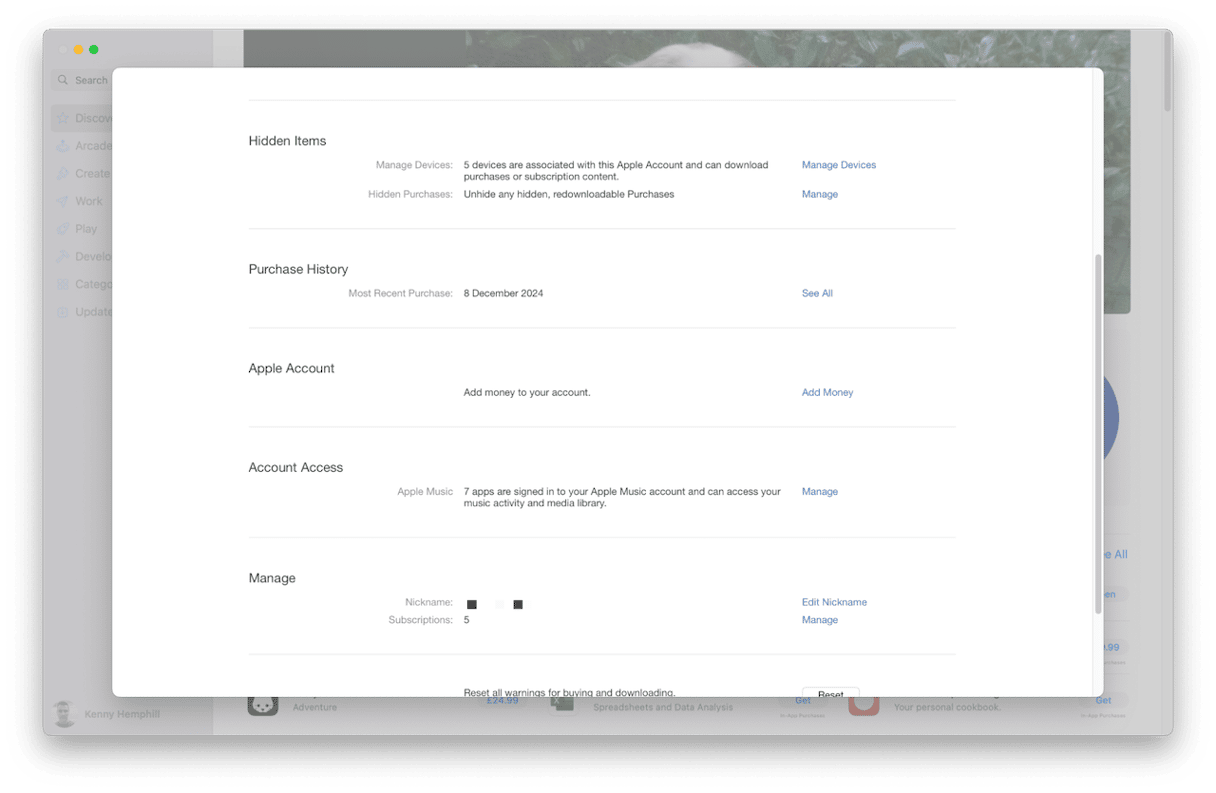This screenshot has width=1216, height=793.
Task: Click the £24.99 price button
Action: point(502,701)
